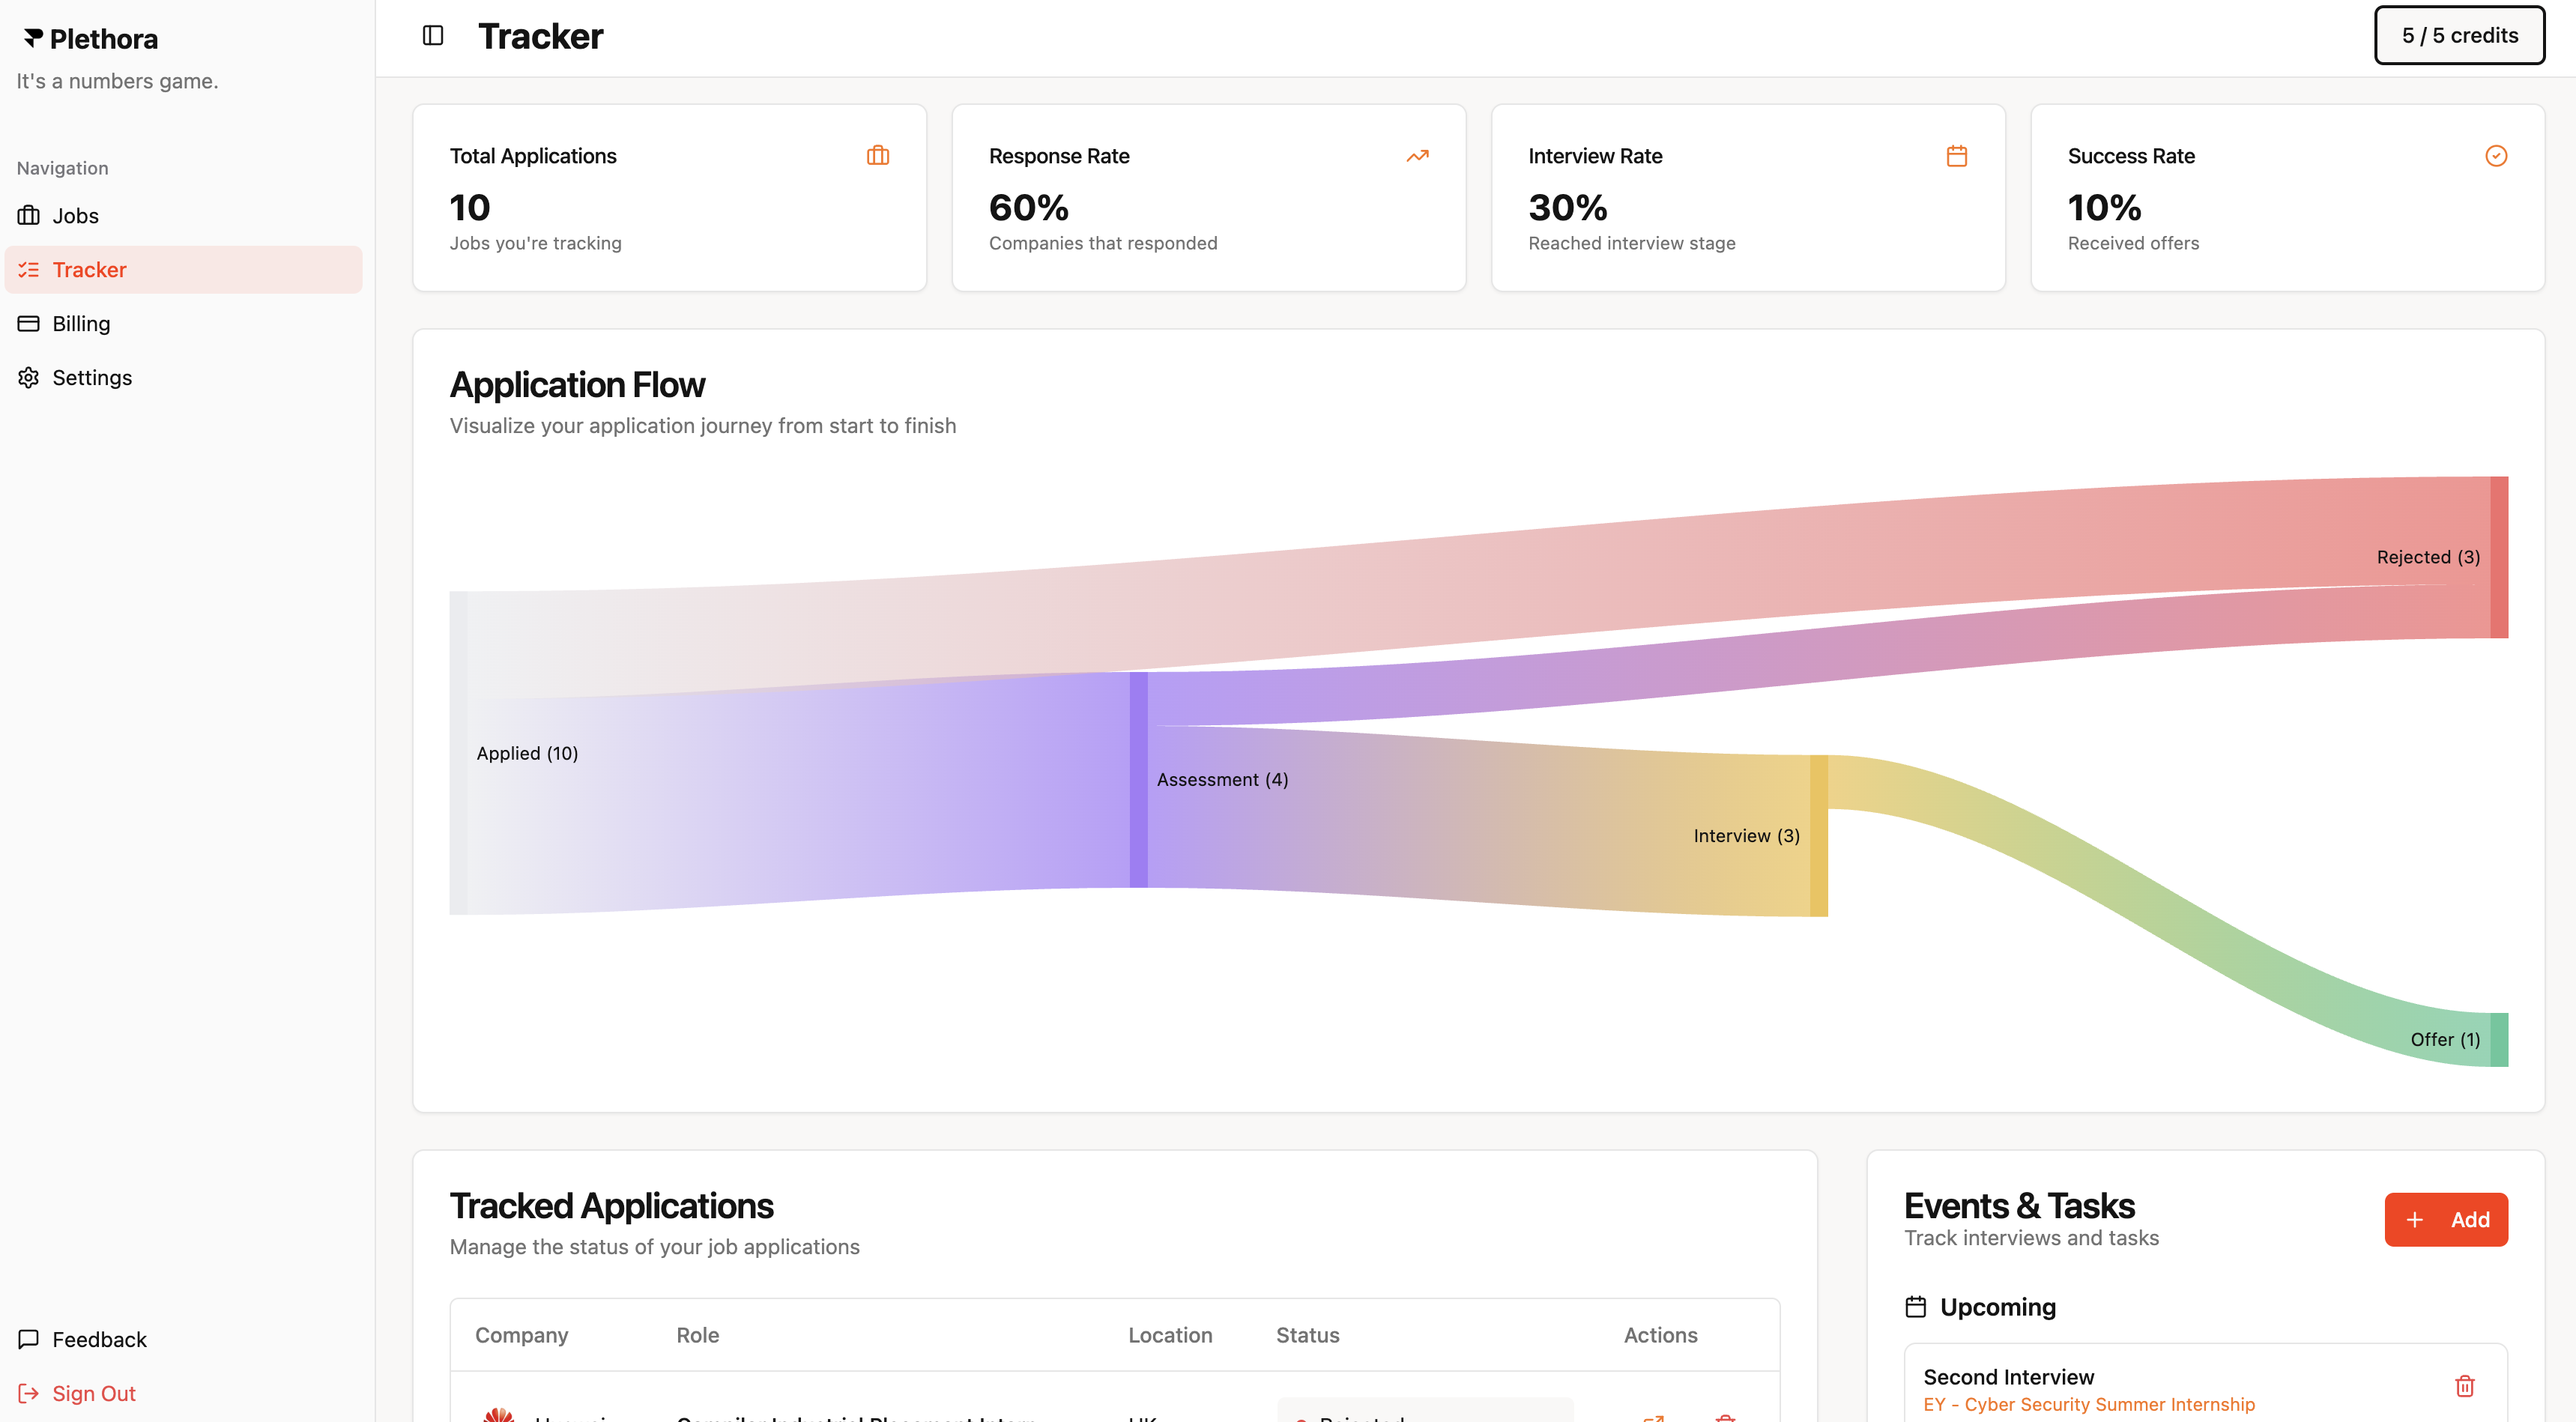The width and height of the screenshot is (2576, 1422).
Task: Click the Settings gear icon
Action: point(29,378)
